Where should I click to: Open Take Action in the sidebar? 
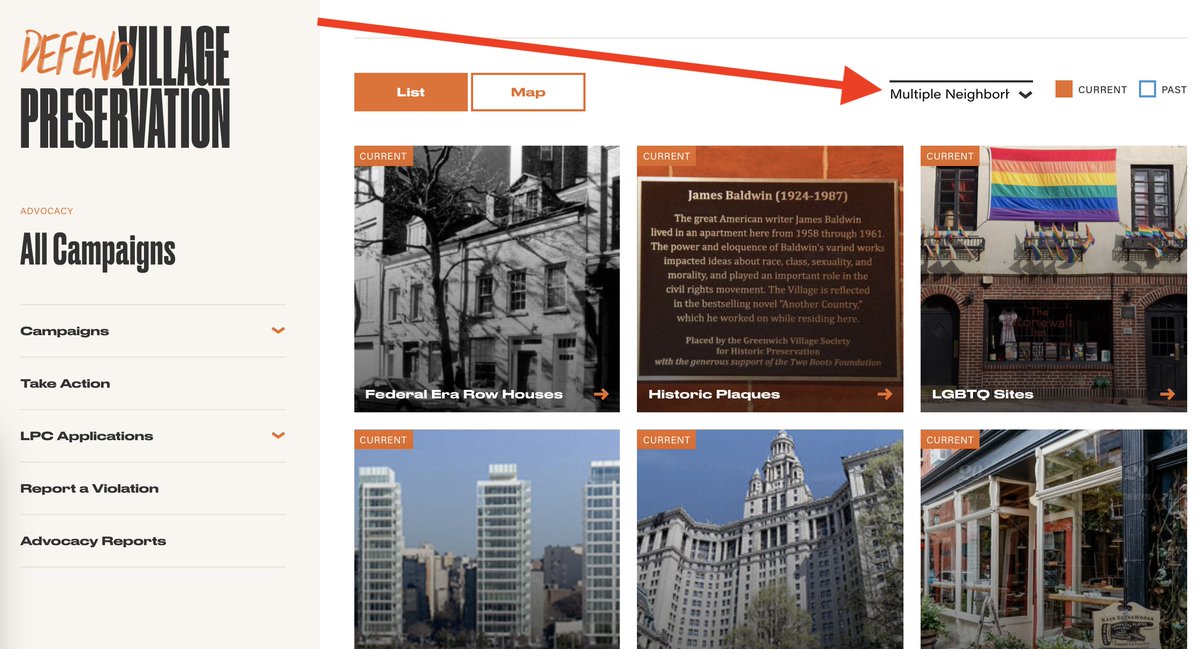65,384
